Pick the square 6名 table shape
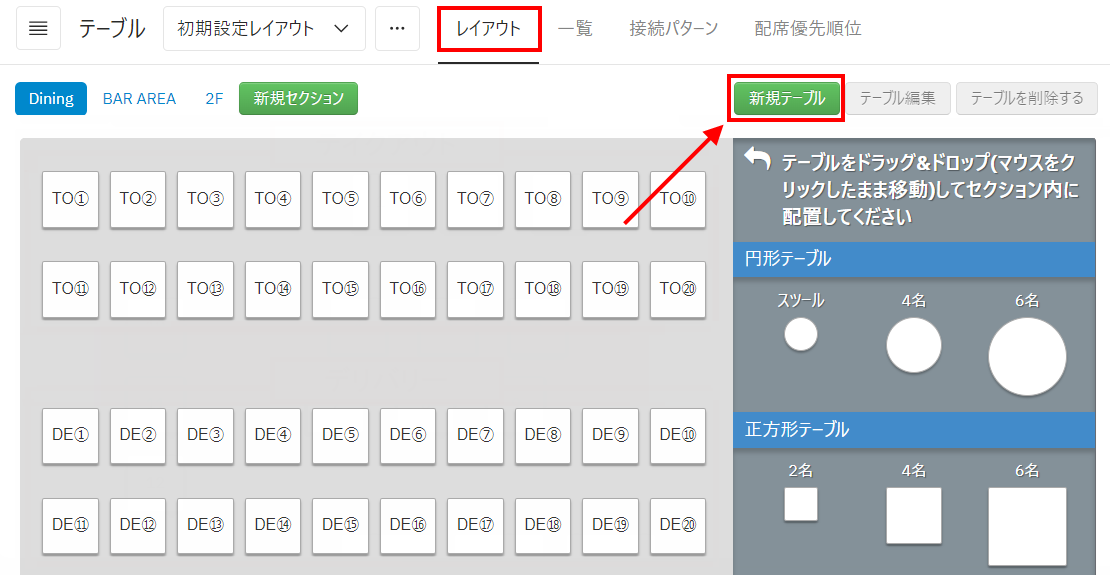 coord(1027,526)
